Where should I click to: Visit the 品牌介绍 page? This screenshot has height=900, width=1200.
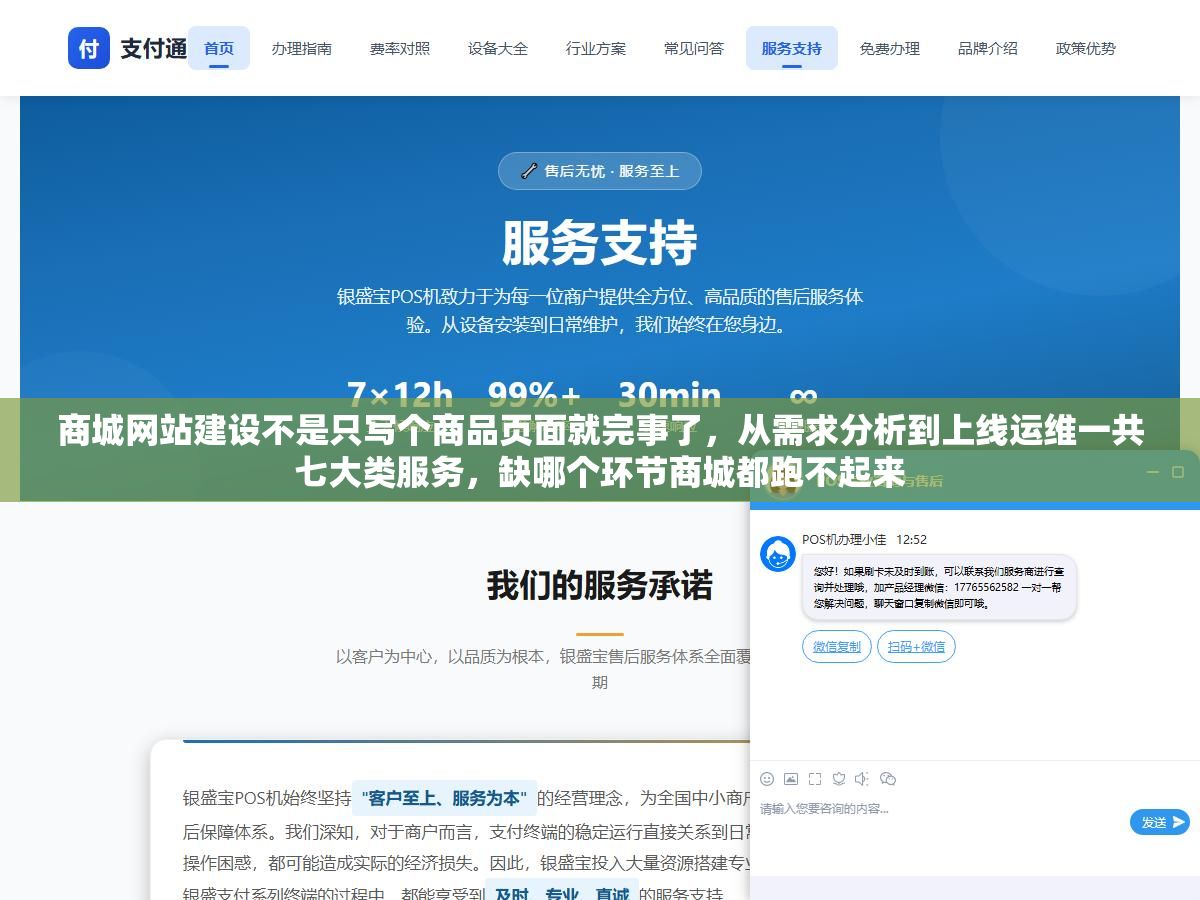pos(988,48)
